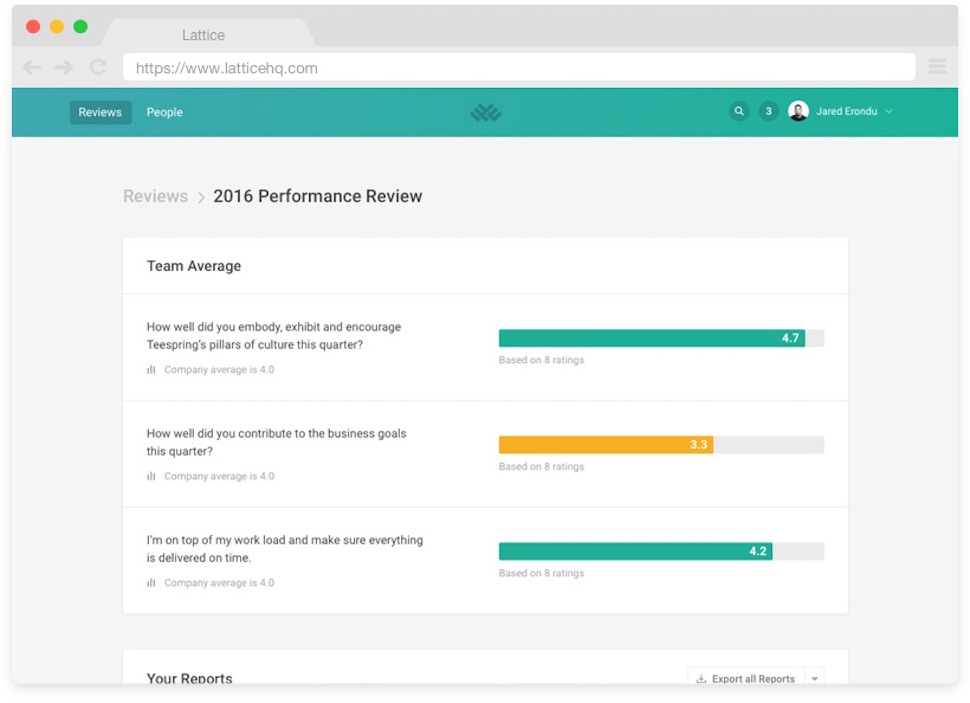
Task: Click the green 4.2 rating bar
Action: [x=635, y=551]
